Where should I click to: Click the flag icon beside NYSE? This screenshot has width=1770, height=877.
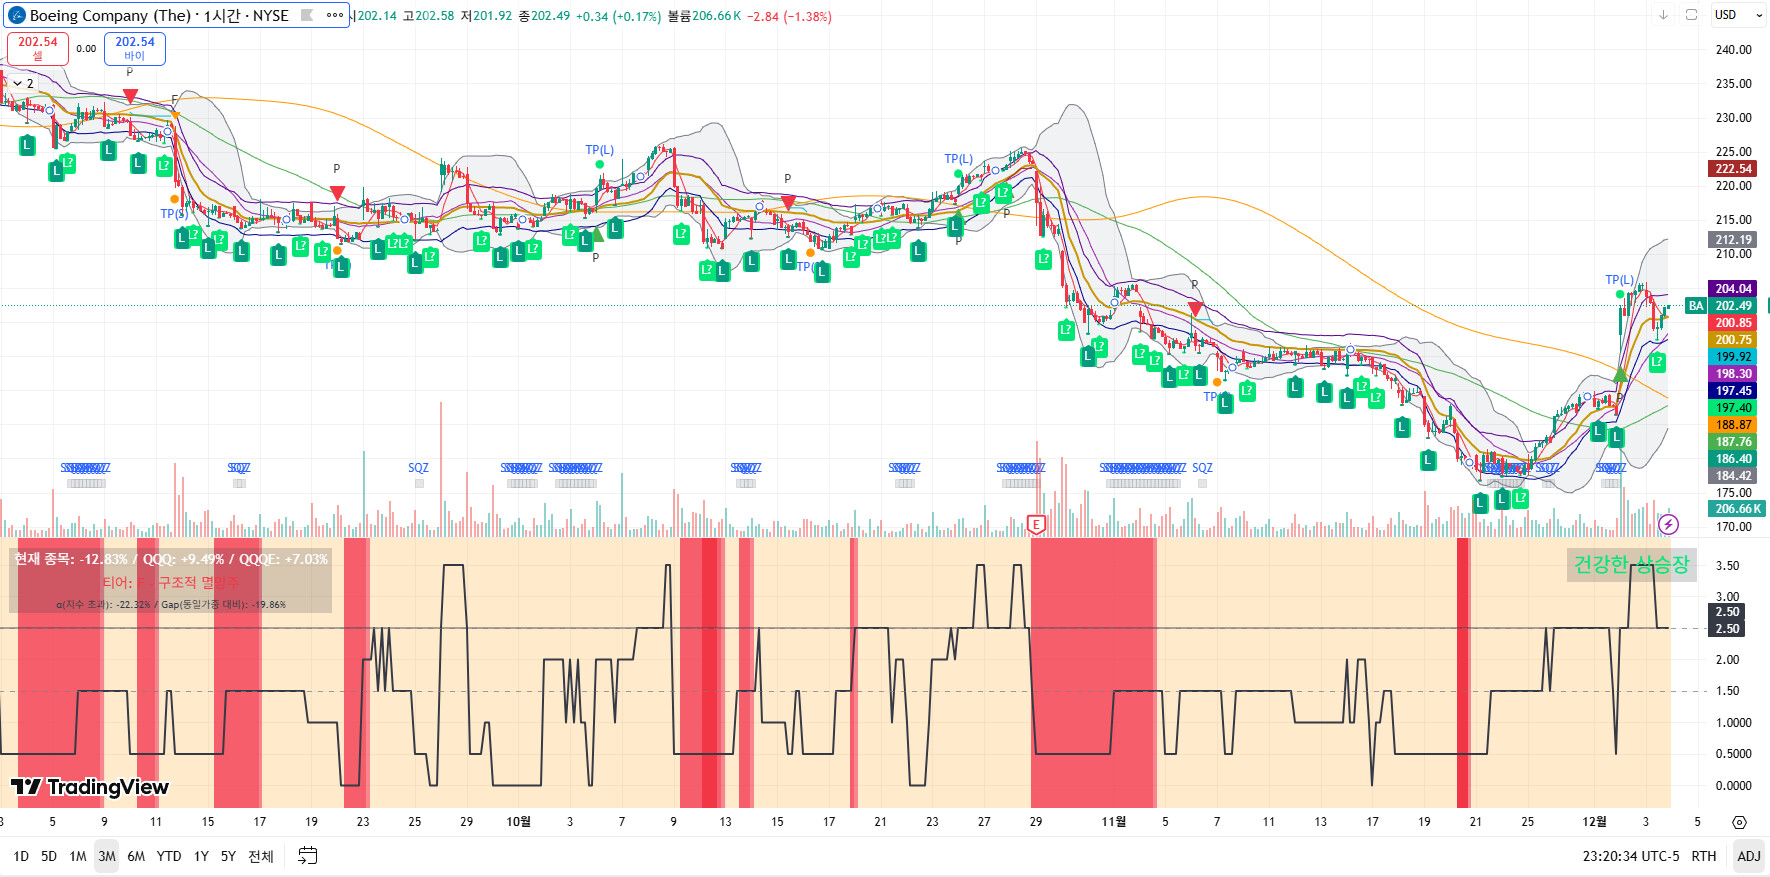click(308, 15)
